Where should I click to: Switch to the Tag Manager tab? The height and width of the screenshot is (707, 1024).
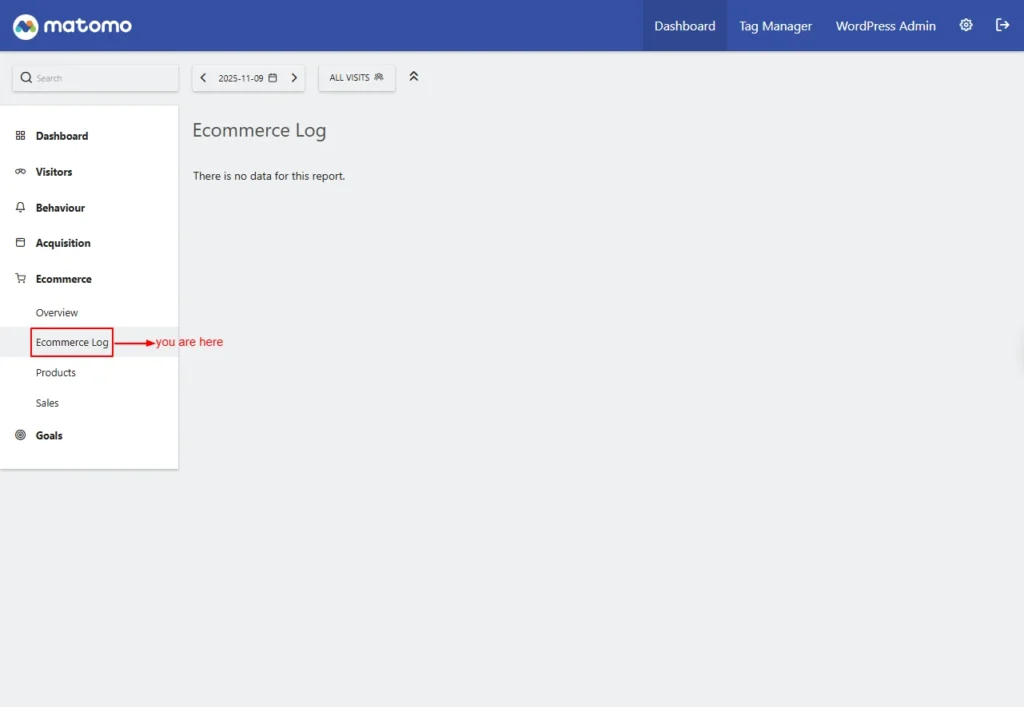[x=775, y=26]
